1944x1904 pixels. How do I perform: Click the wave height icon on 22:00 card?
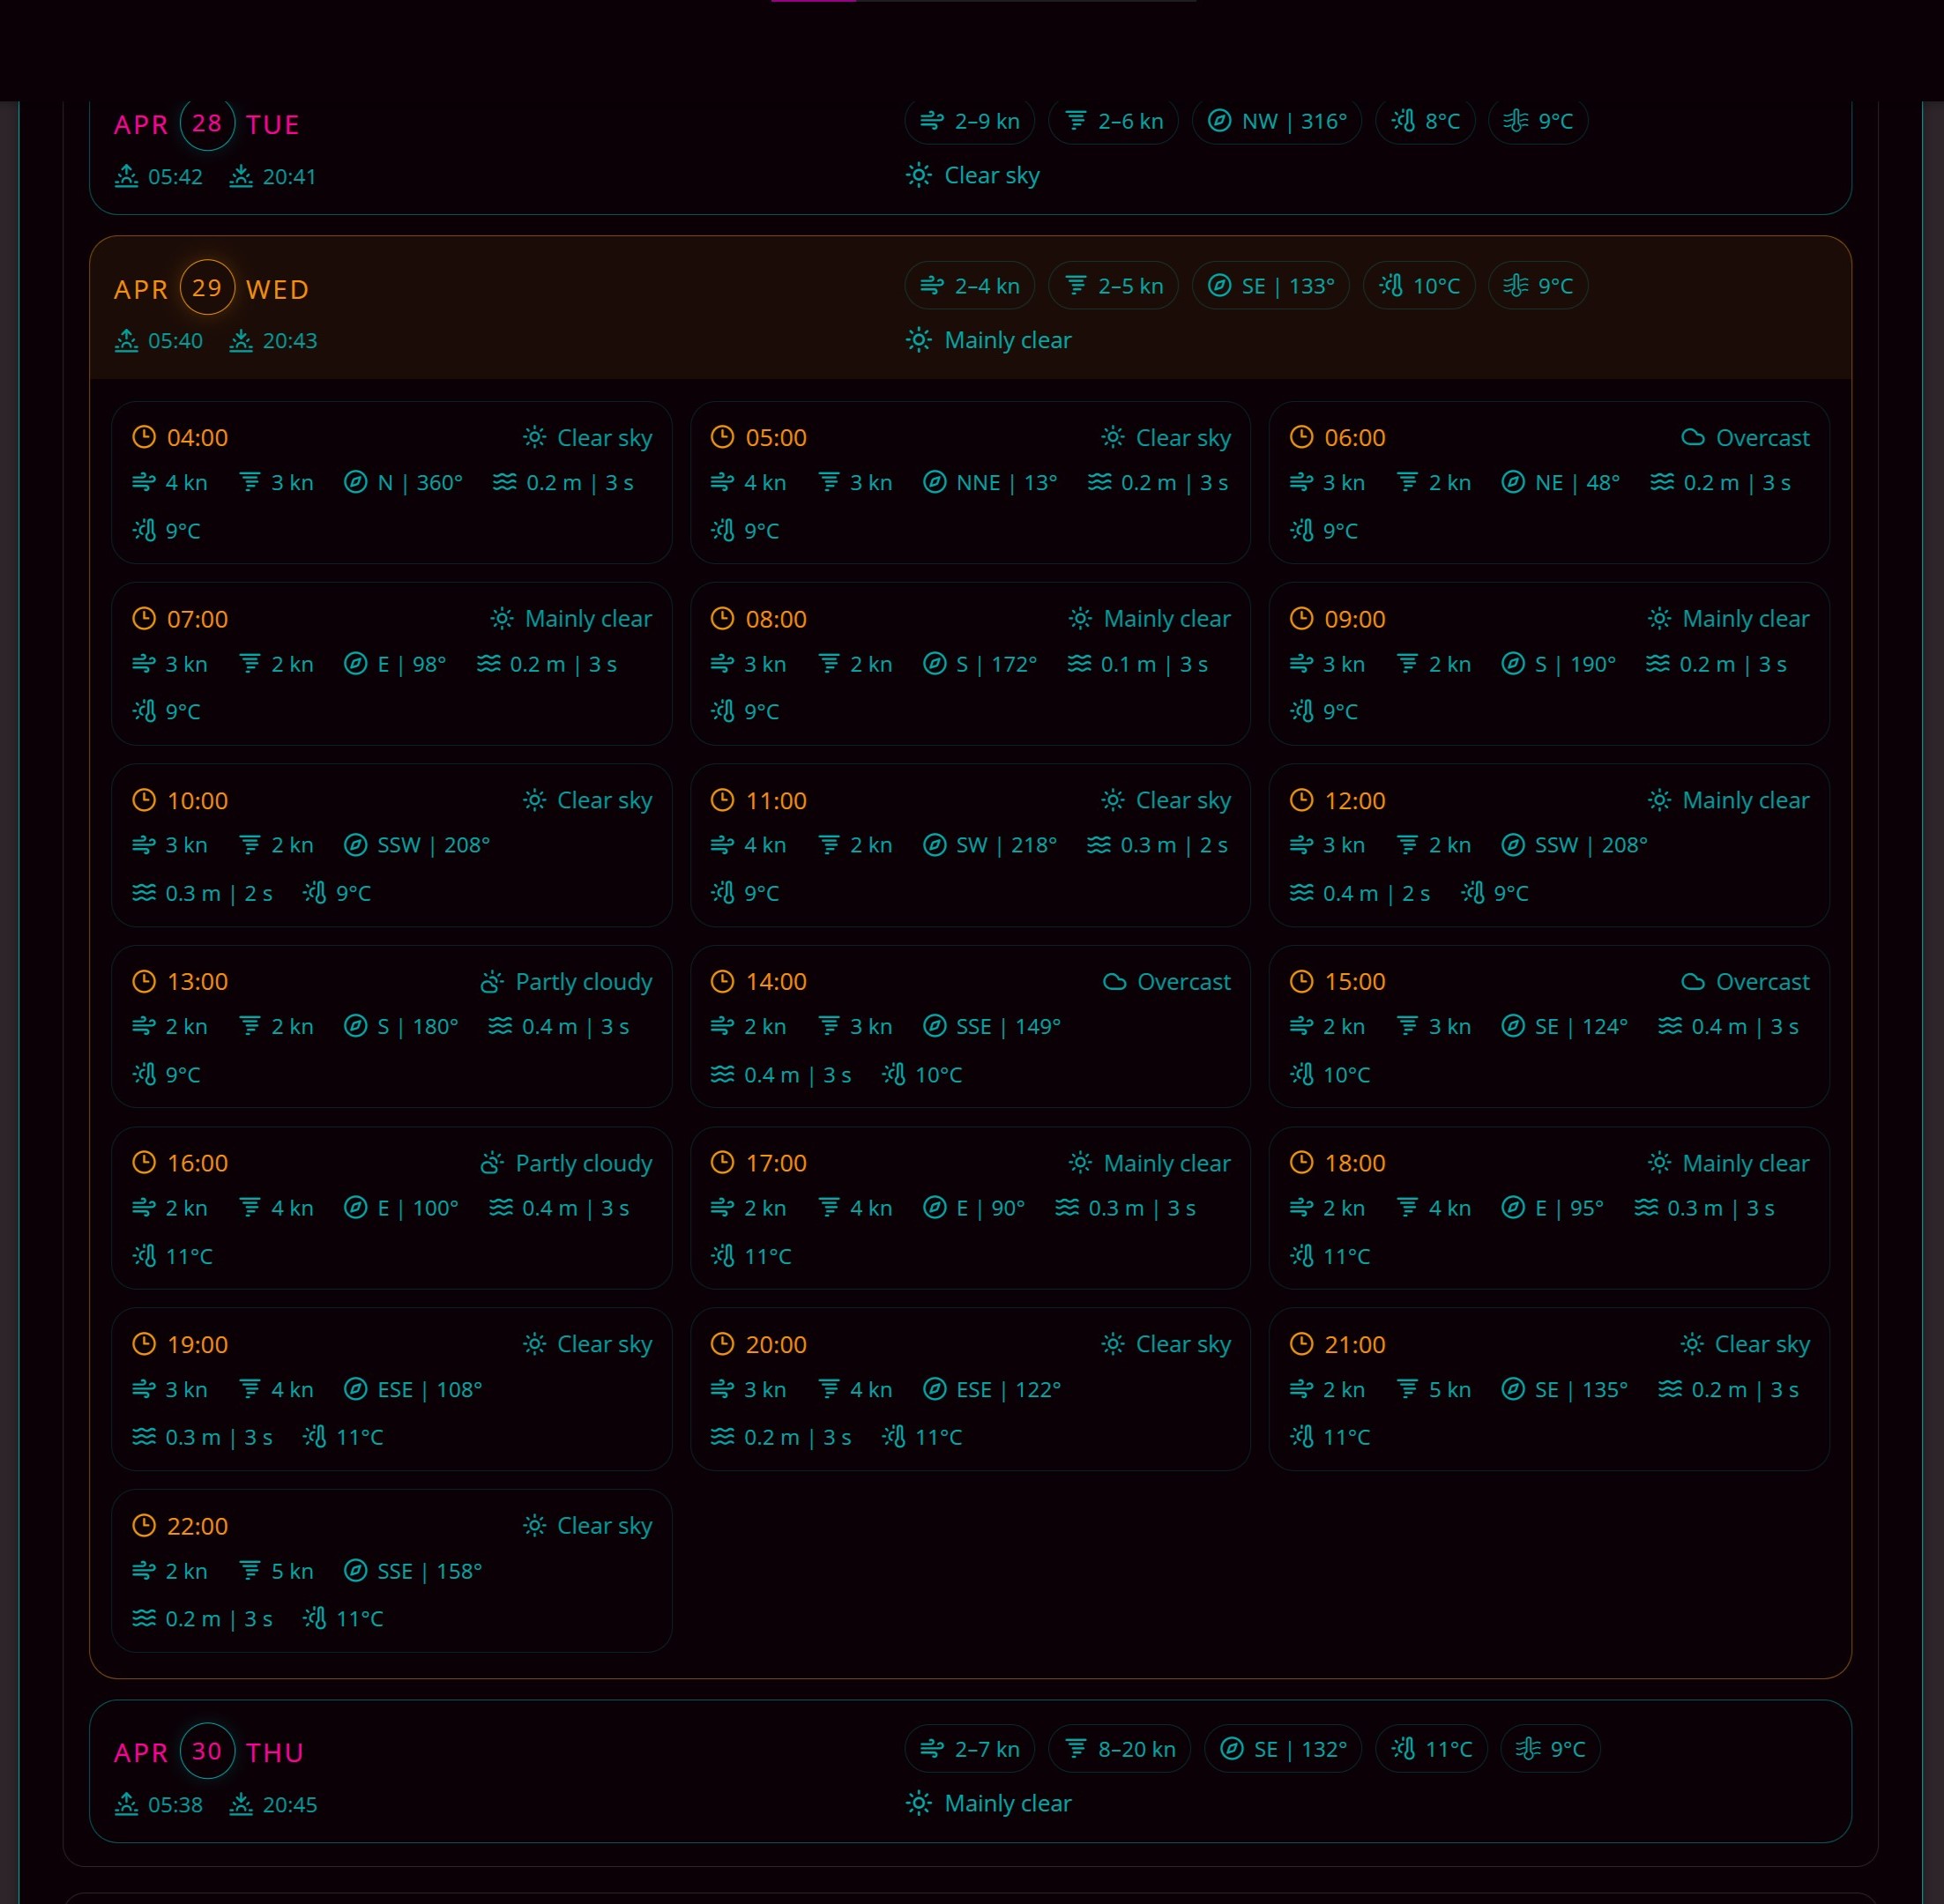pos(144,1618)
